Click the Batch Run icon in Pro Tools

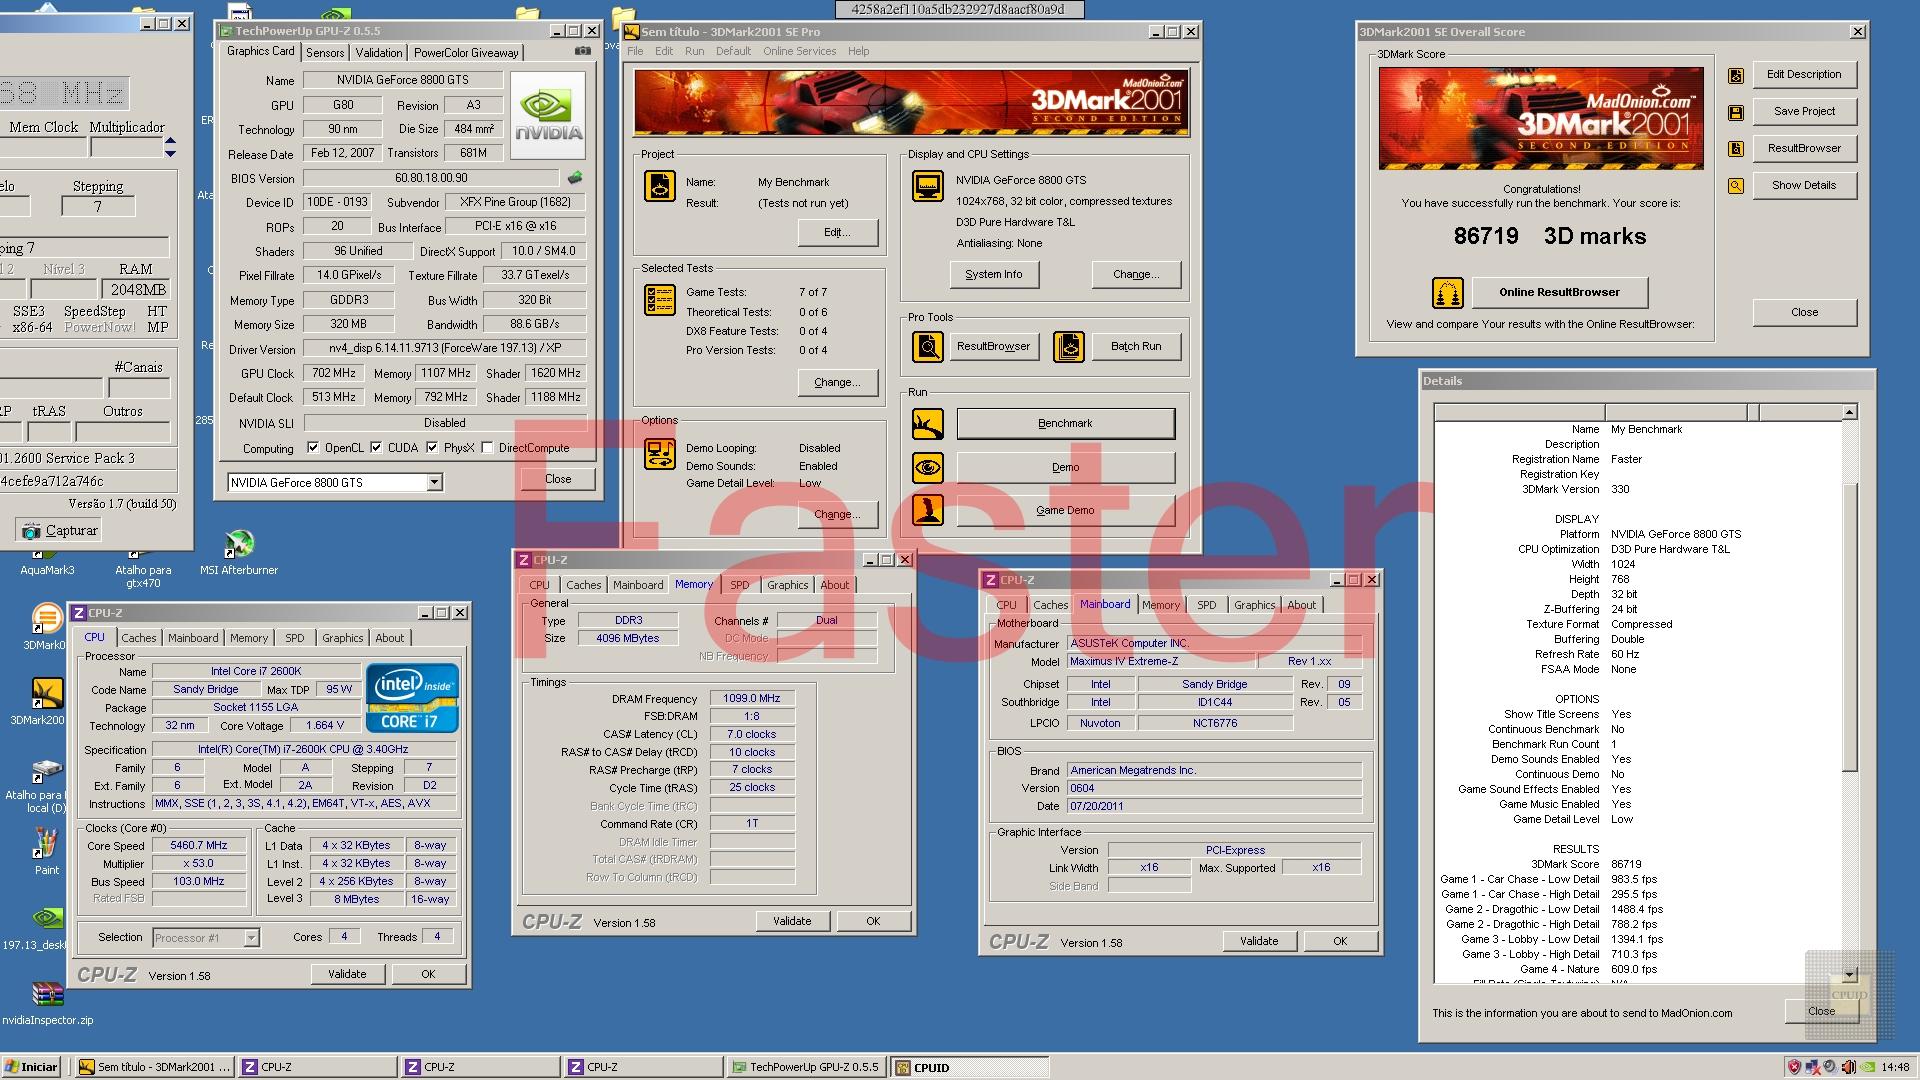(x=1069, y=347)
